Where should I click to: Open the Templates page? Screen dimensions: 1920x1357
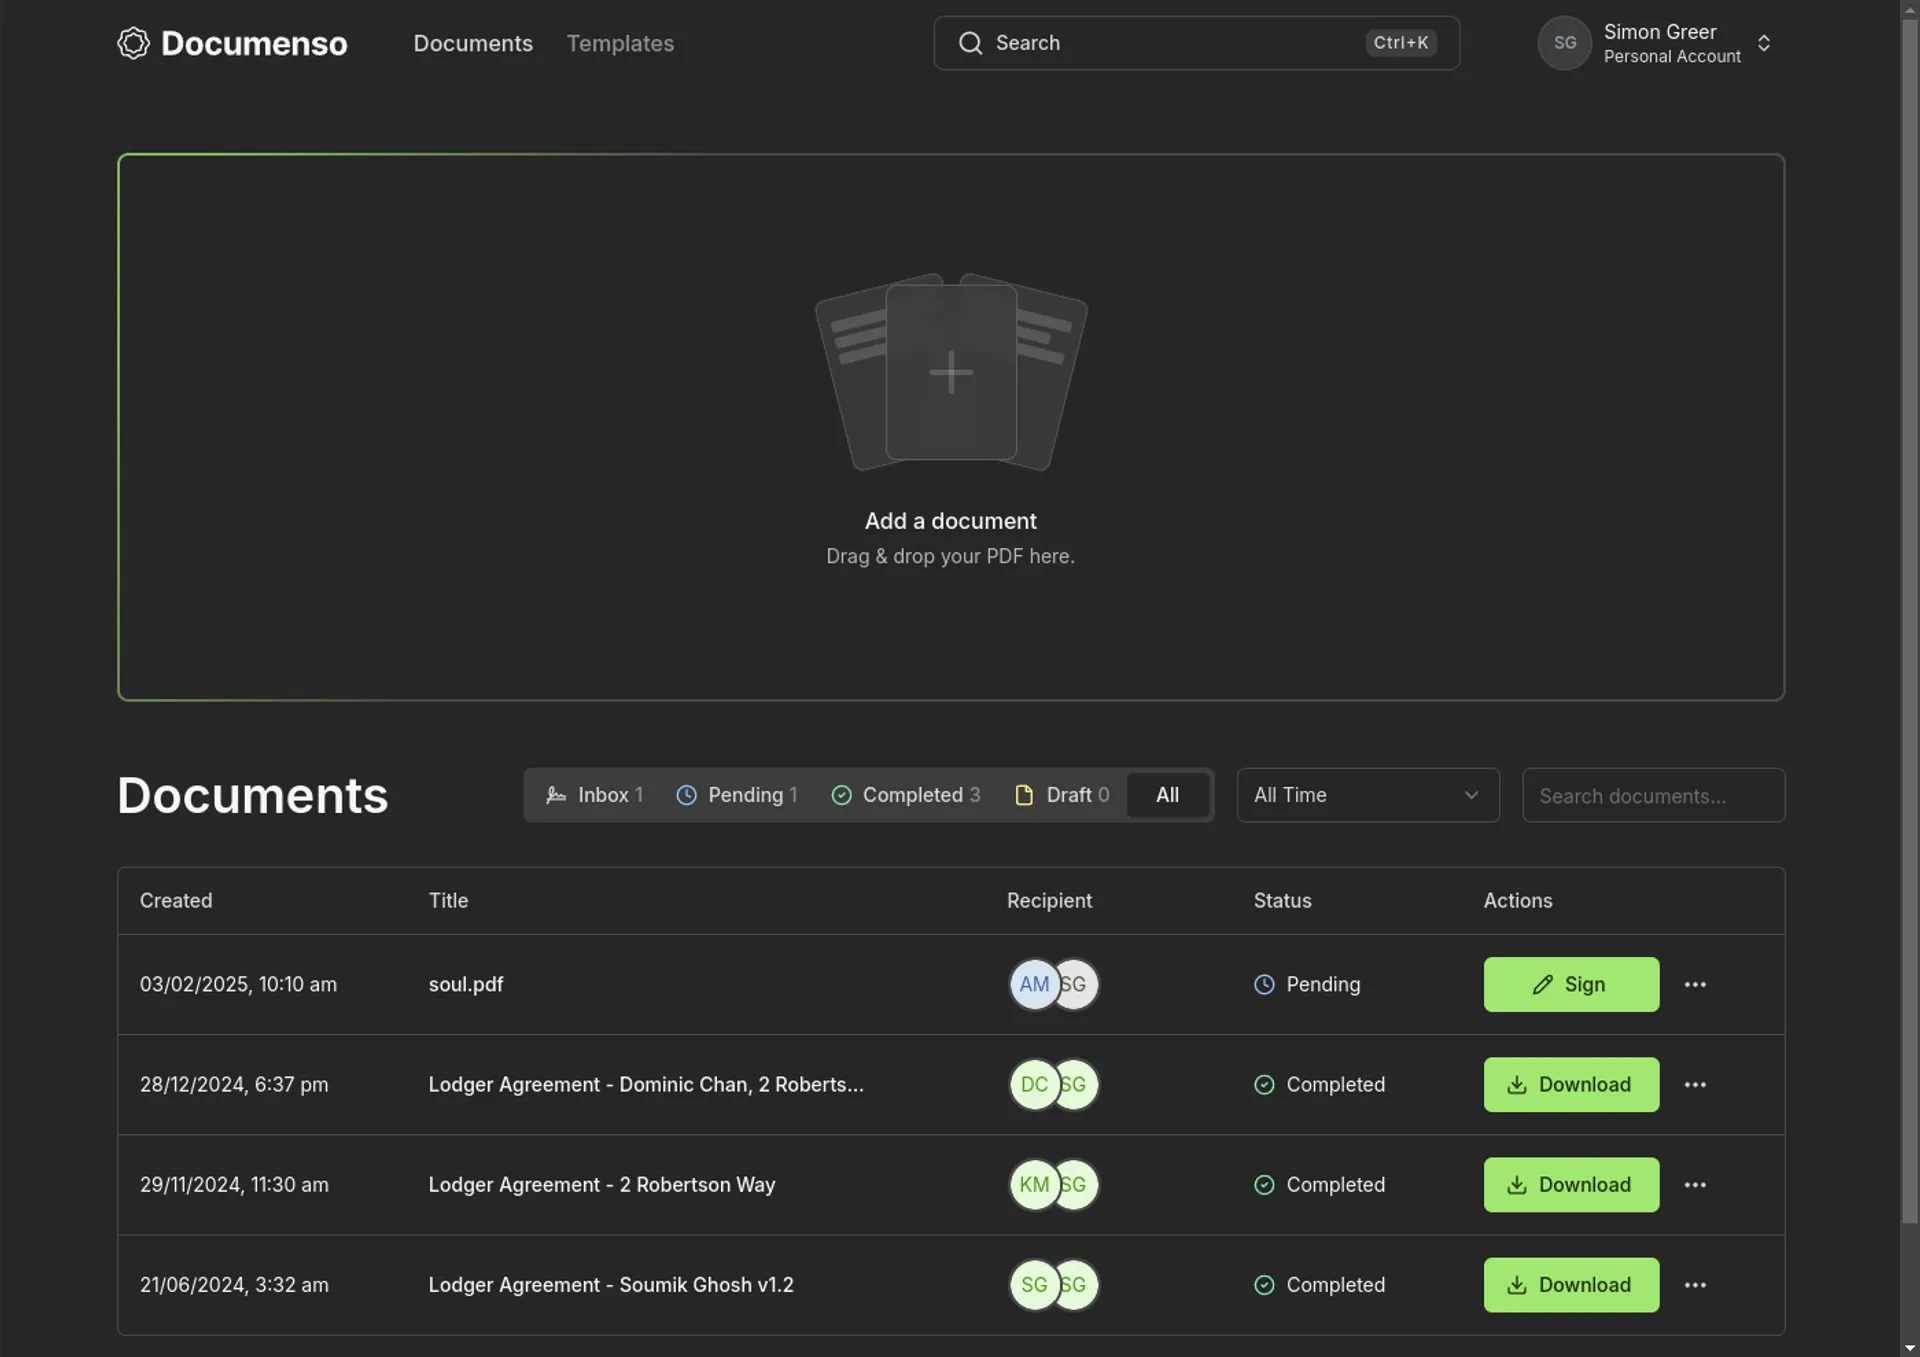coord(620,43)
